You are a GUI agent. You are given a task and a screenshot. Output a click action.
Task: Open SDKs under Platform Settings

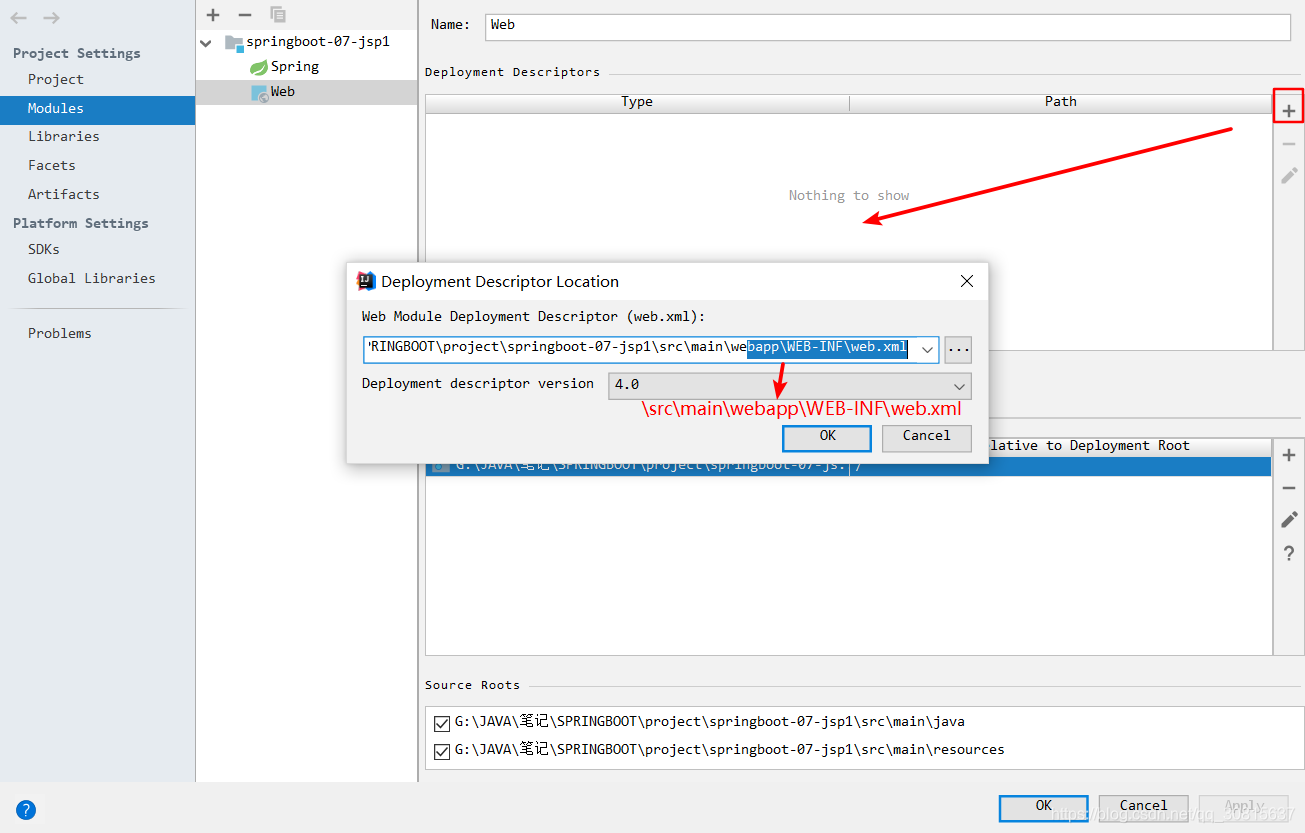[44, 250]
